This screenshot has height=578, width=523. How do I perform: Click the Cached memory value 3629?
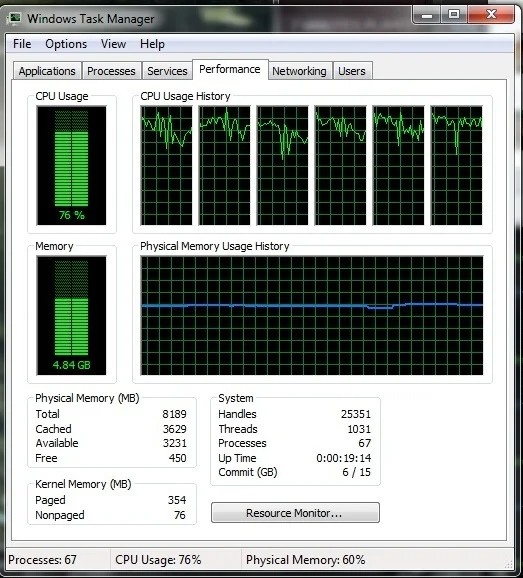point(175,429)
